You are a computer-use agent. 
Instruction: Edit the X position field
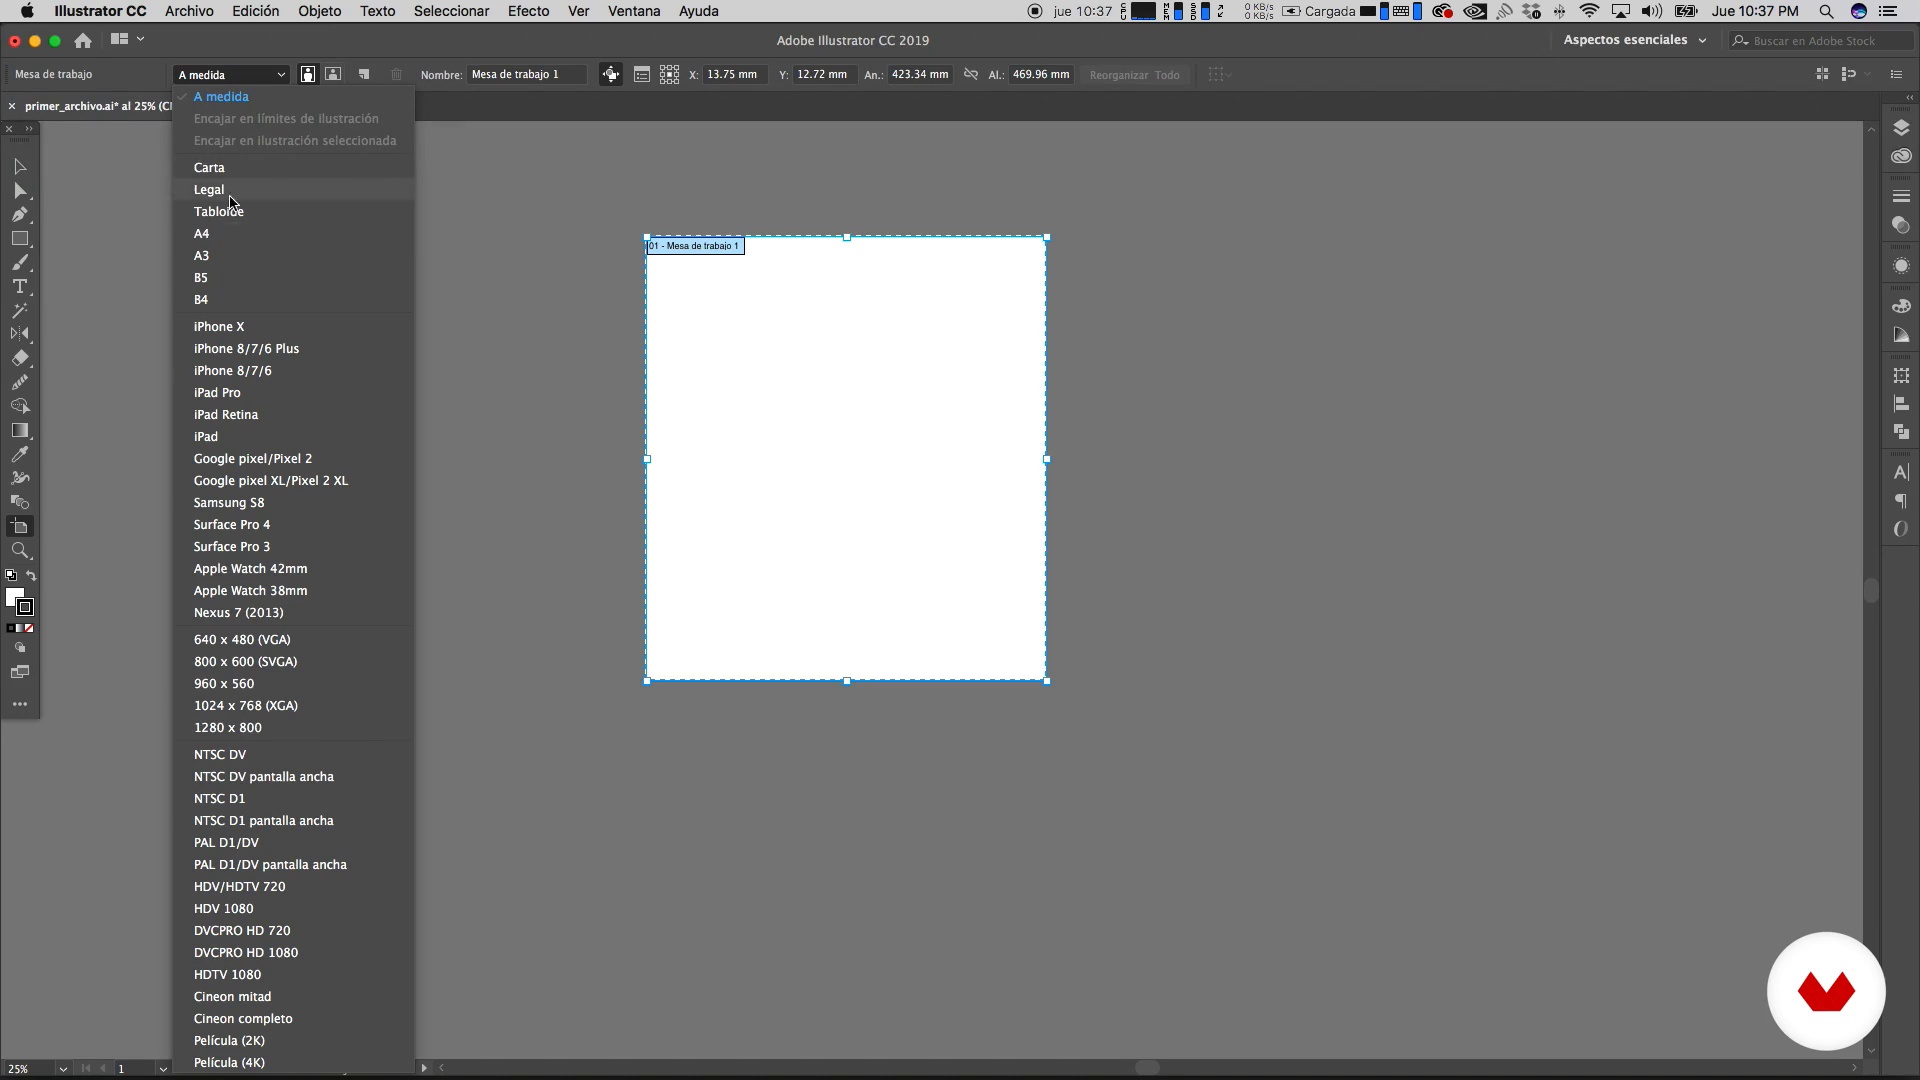pyautogui.click(x=736, y=74)
